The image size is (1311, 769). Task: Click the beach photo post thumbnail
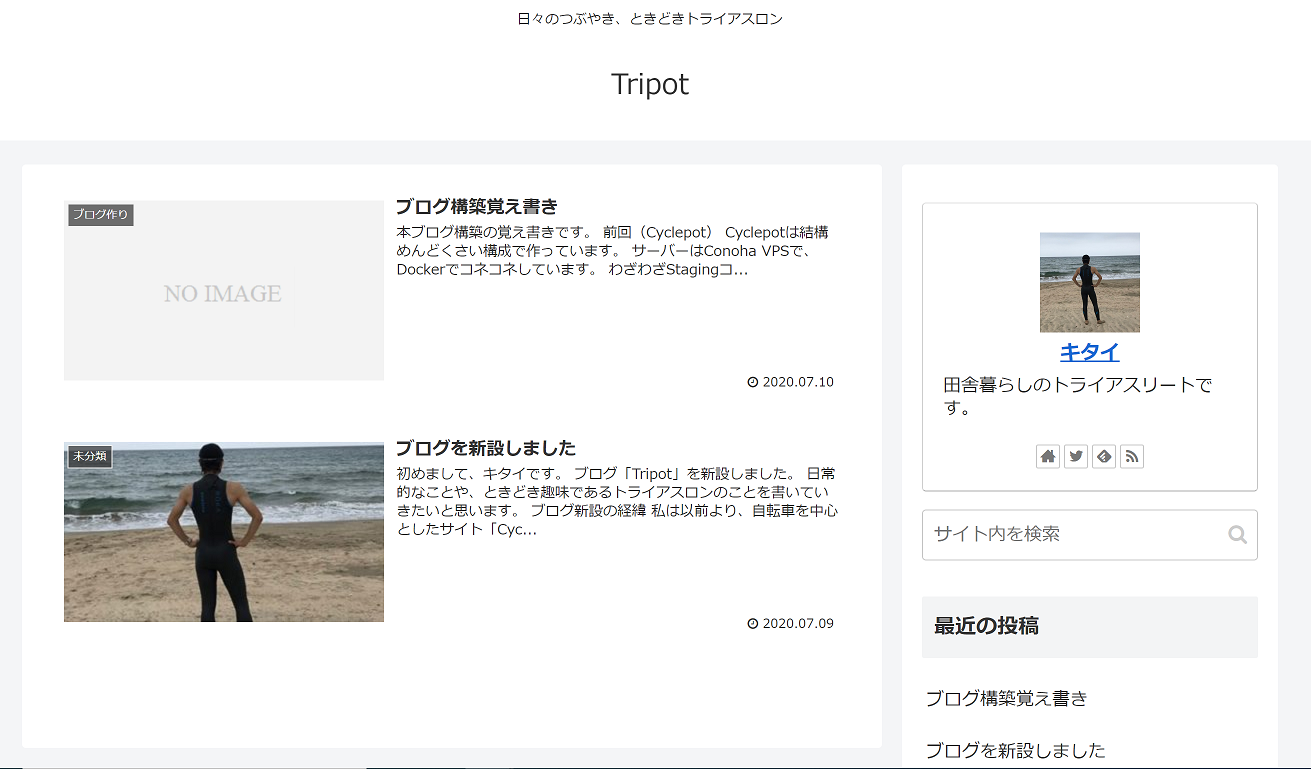click(224, 532)
